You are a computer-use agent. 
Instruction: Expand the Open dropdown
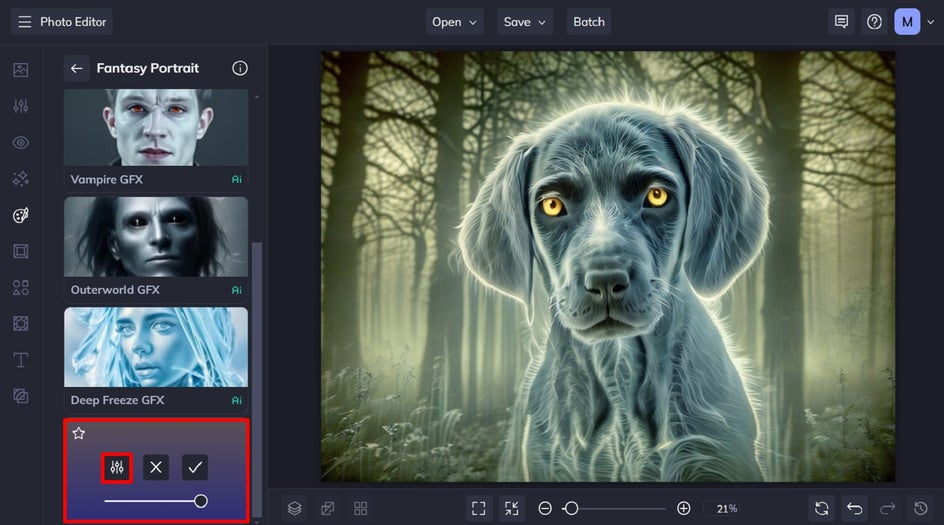click(x=454, y=22)
